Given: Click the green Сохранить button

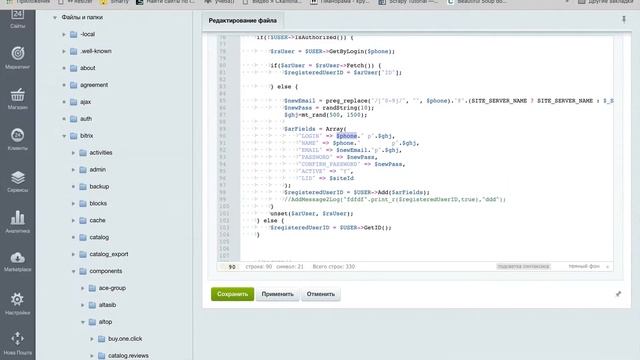Looking at the screenshot, I should (232, 294).
